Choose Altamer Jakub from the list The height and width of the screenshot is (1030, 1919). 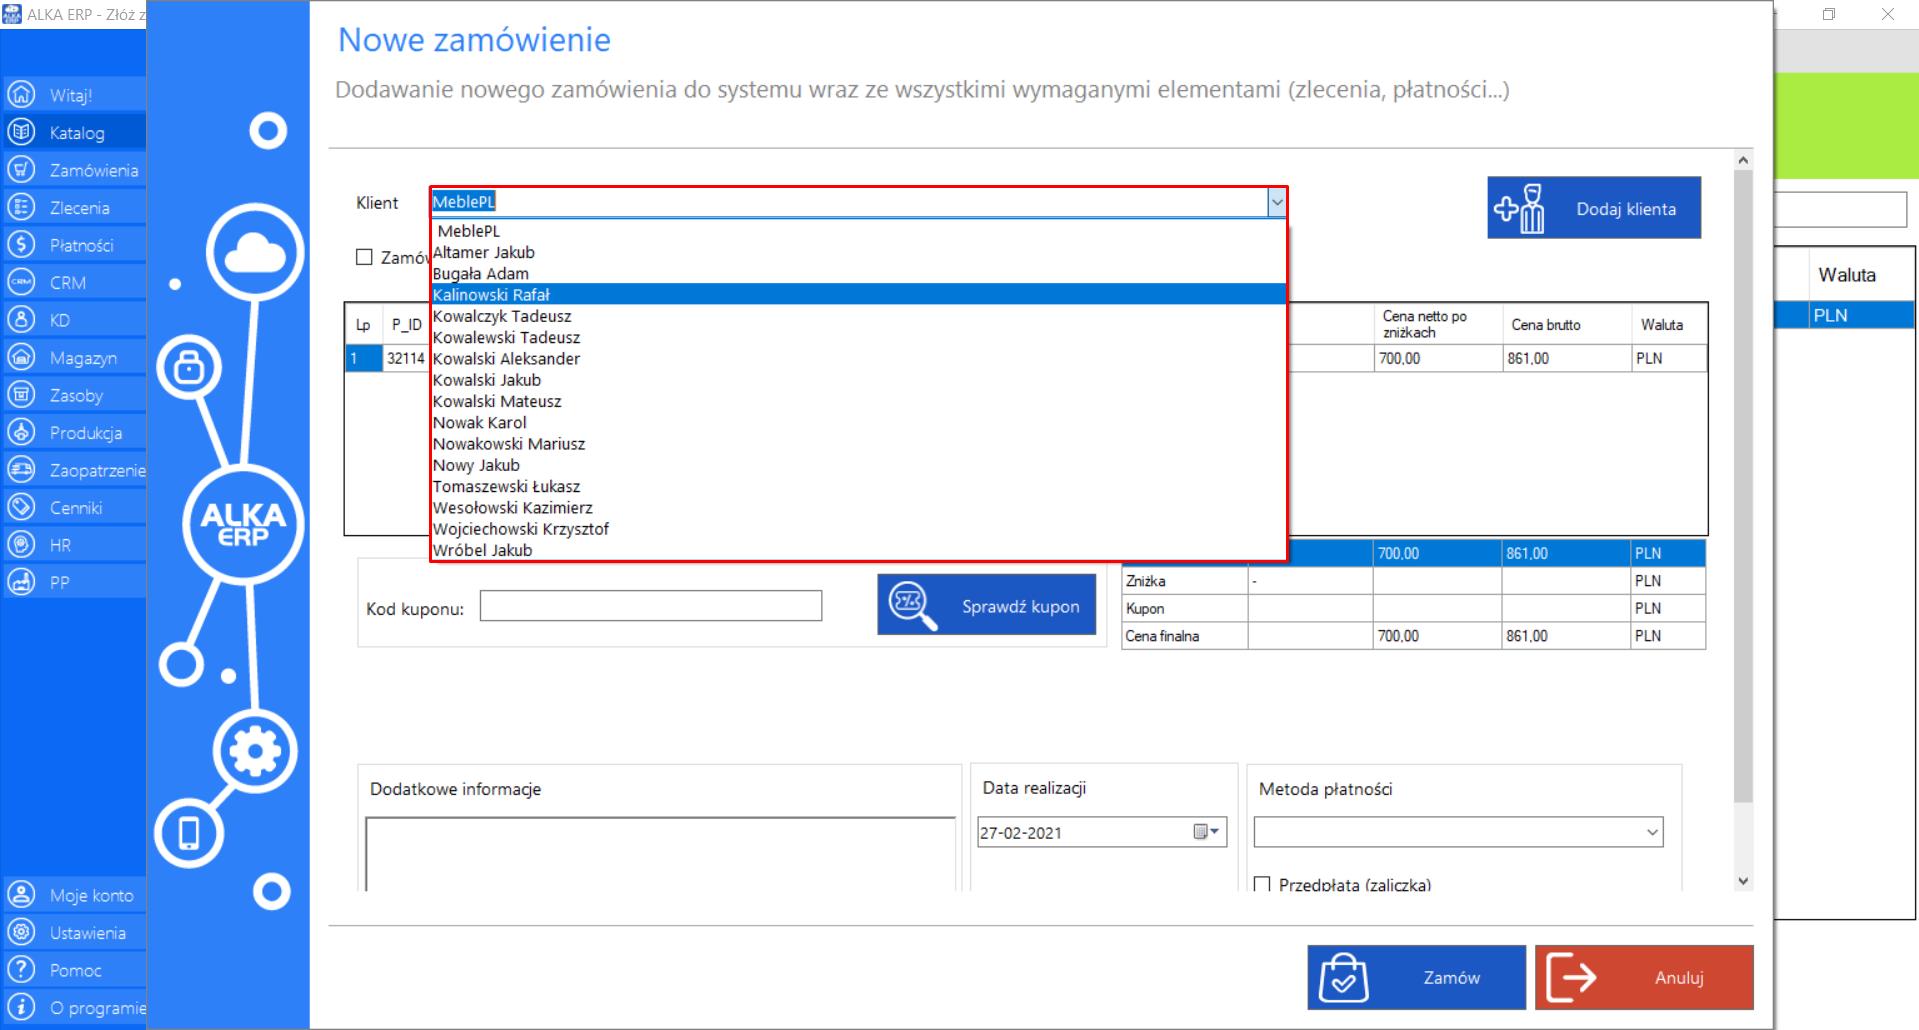[858, 252]
